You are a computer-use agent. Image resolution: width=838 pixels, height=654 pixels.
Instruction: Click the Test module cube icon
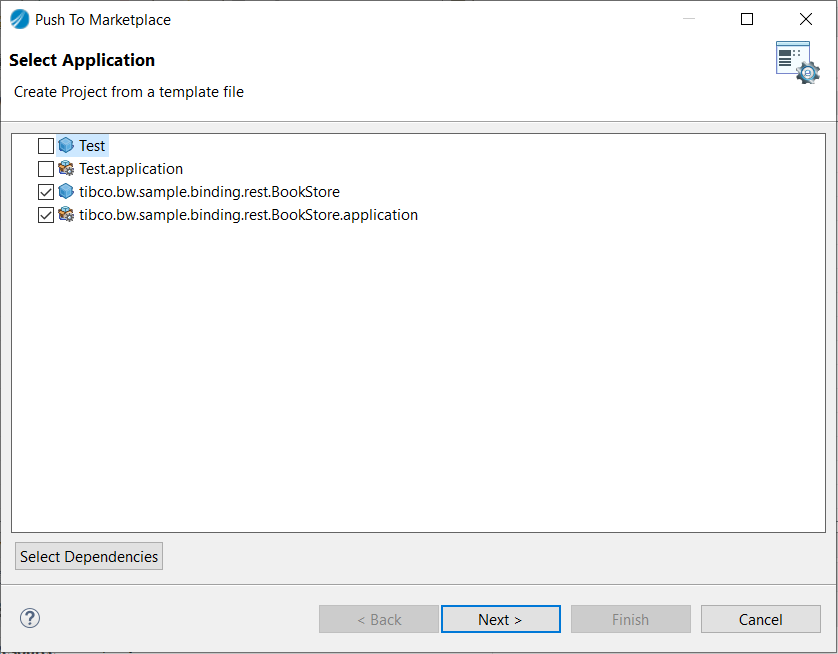[x=66, y=145]
